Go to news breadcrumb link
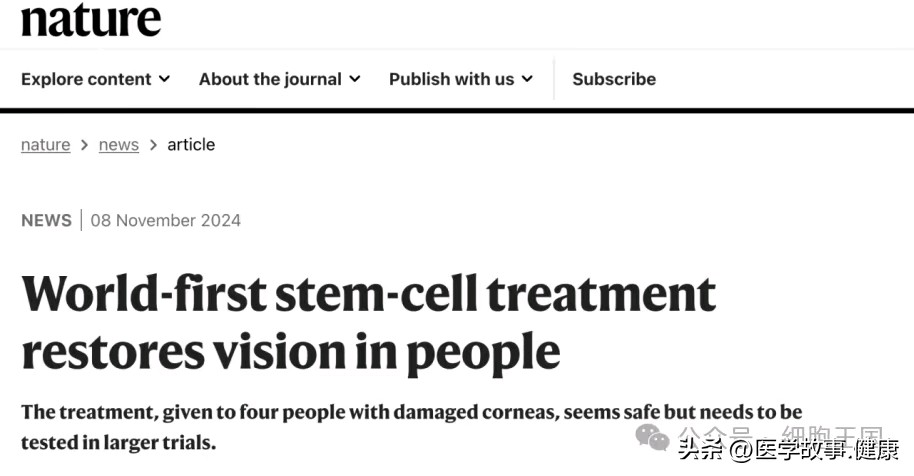The image size is (914, 476). click(119, 144)
